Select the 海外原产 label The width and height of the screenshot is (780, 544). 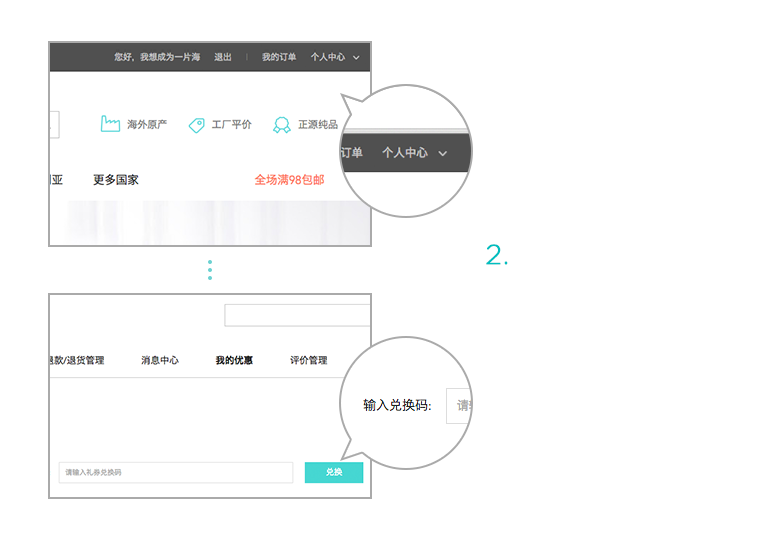(147, 124)
